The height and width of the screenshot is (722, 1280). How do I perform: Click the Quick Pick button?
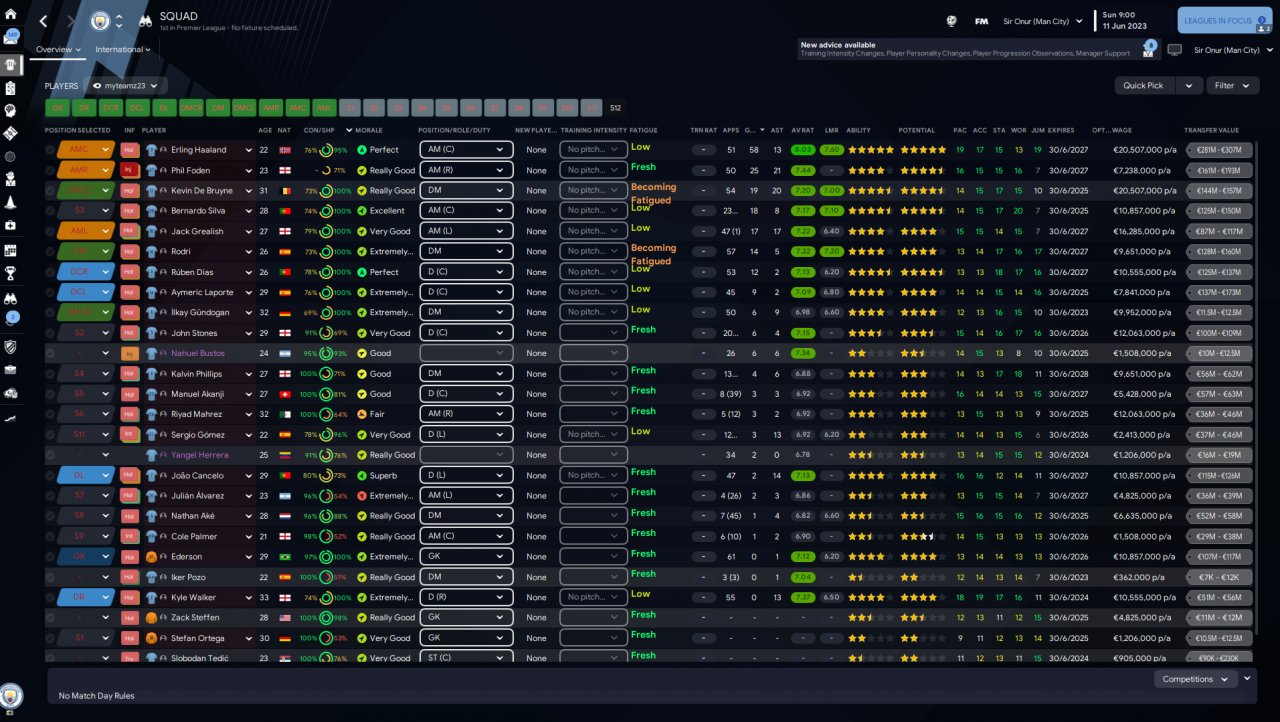1145,86
